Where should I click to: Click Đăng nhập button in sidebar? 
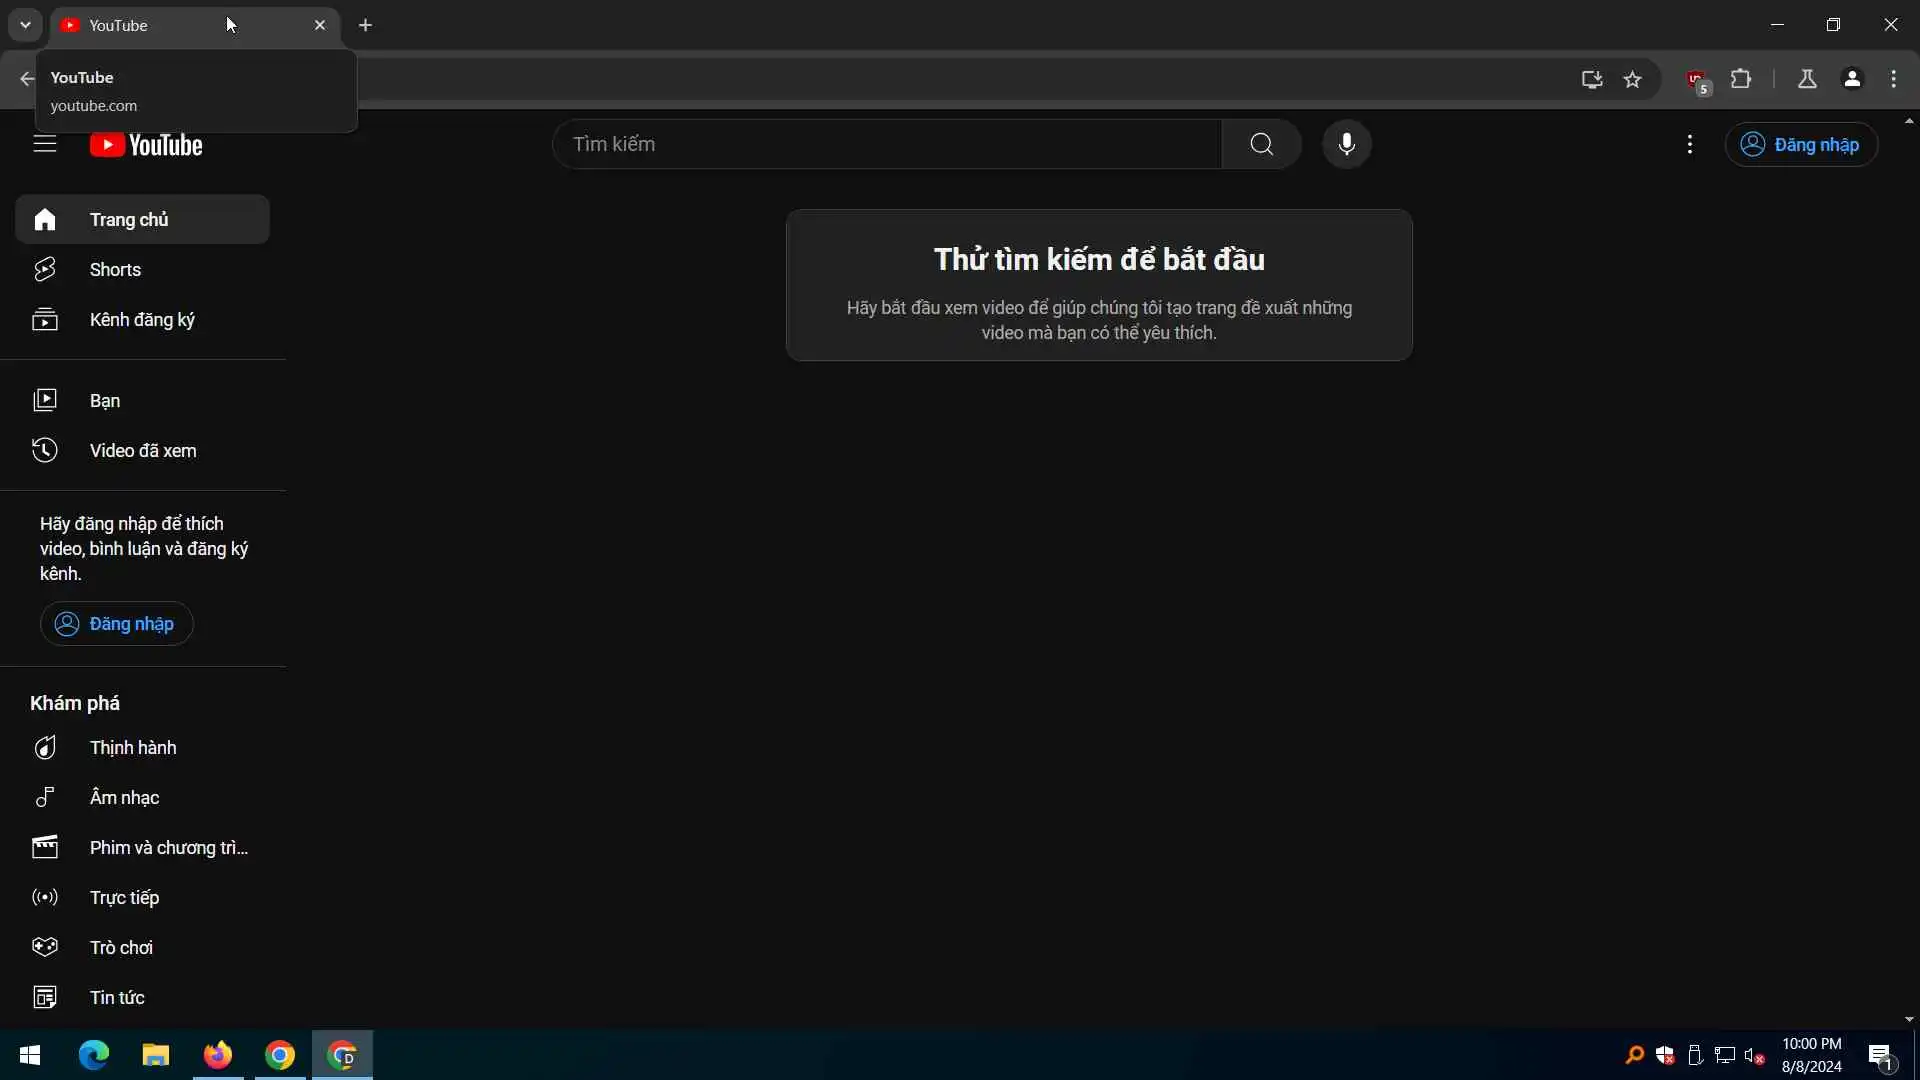pyautogui.click(x=116, y=624)
